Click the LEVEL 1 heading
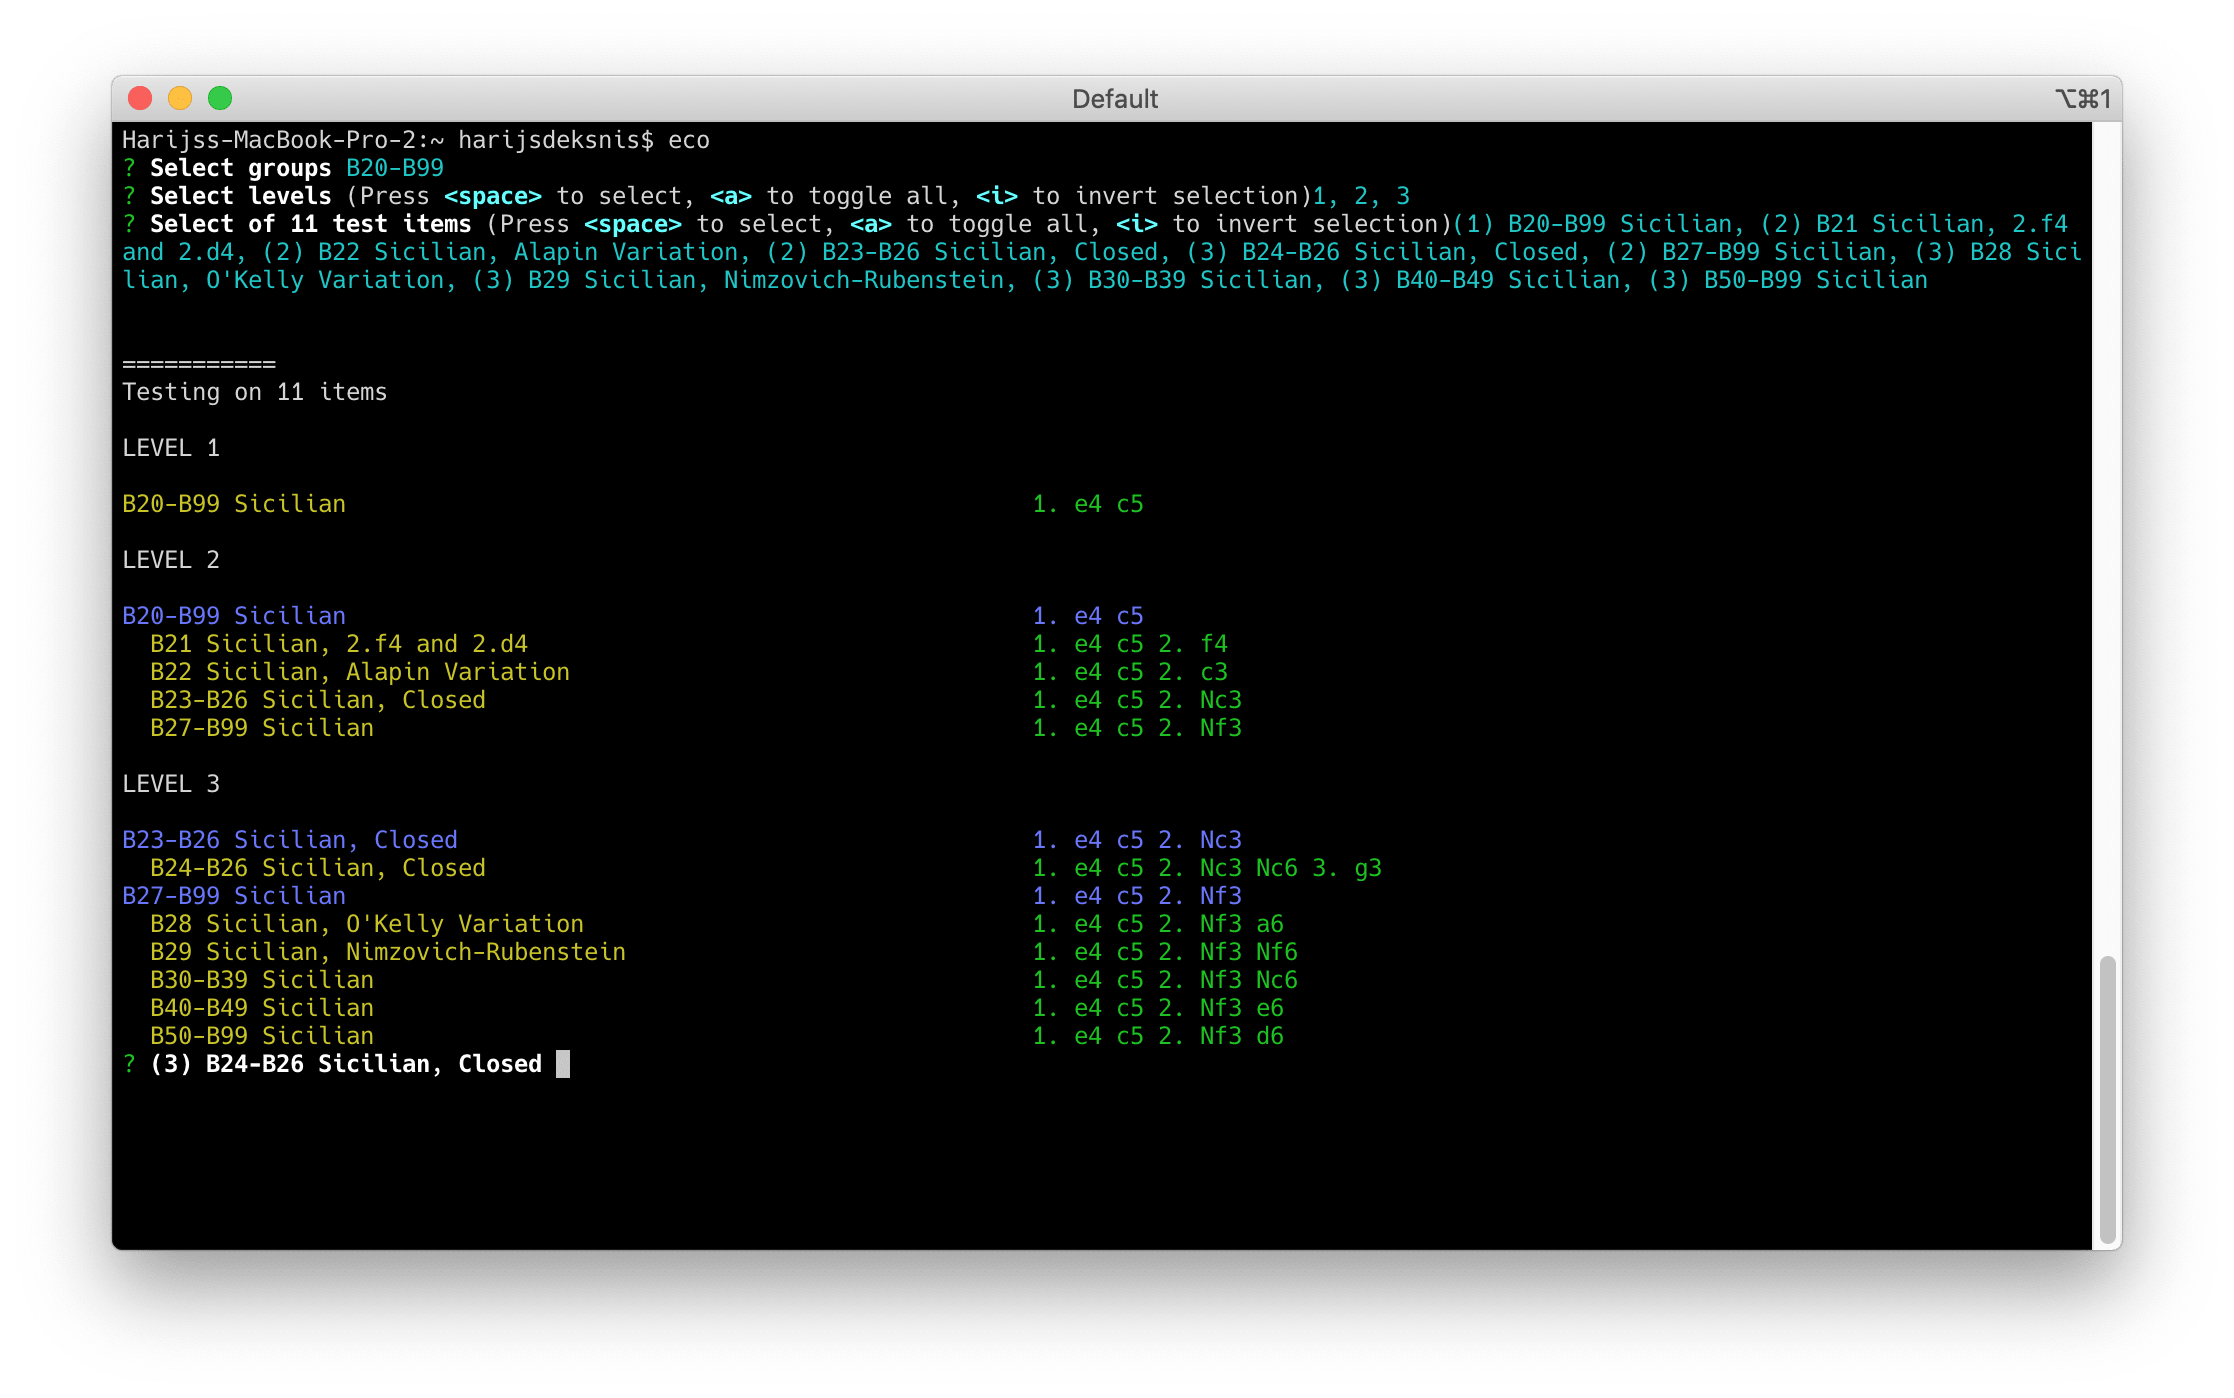 tap(170, 448)
